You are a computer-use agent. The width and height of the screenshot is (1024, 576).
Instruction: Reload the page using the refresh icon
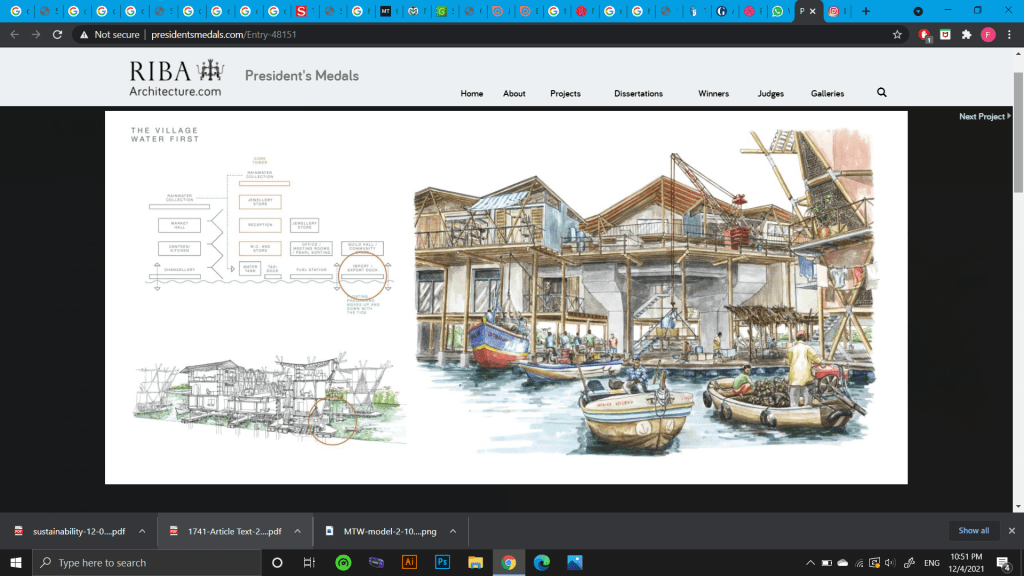[x=58, y=34]
